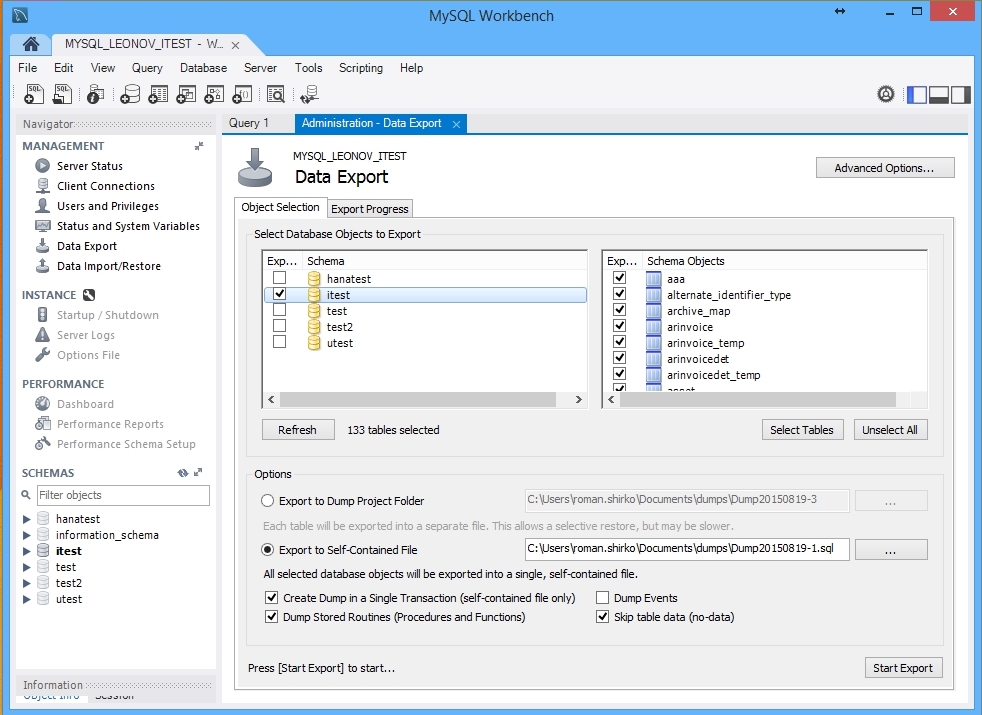Screen dimensions: 982x715
Task: Click the search table data icon
Action: coord(275,94)
